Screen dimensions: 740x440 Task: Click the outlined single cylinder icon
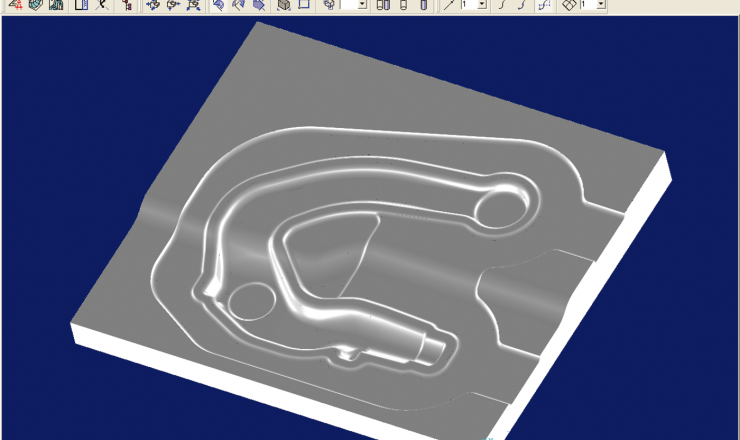[402, 5]
